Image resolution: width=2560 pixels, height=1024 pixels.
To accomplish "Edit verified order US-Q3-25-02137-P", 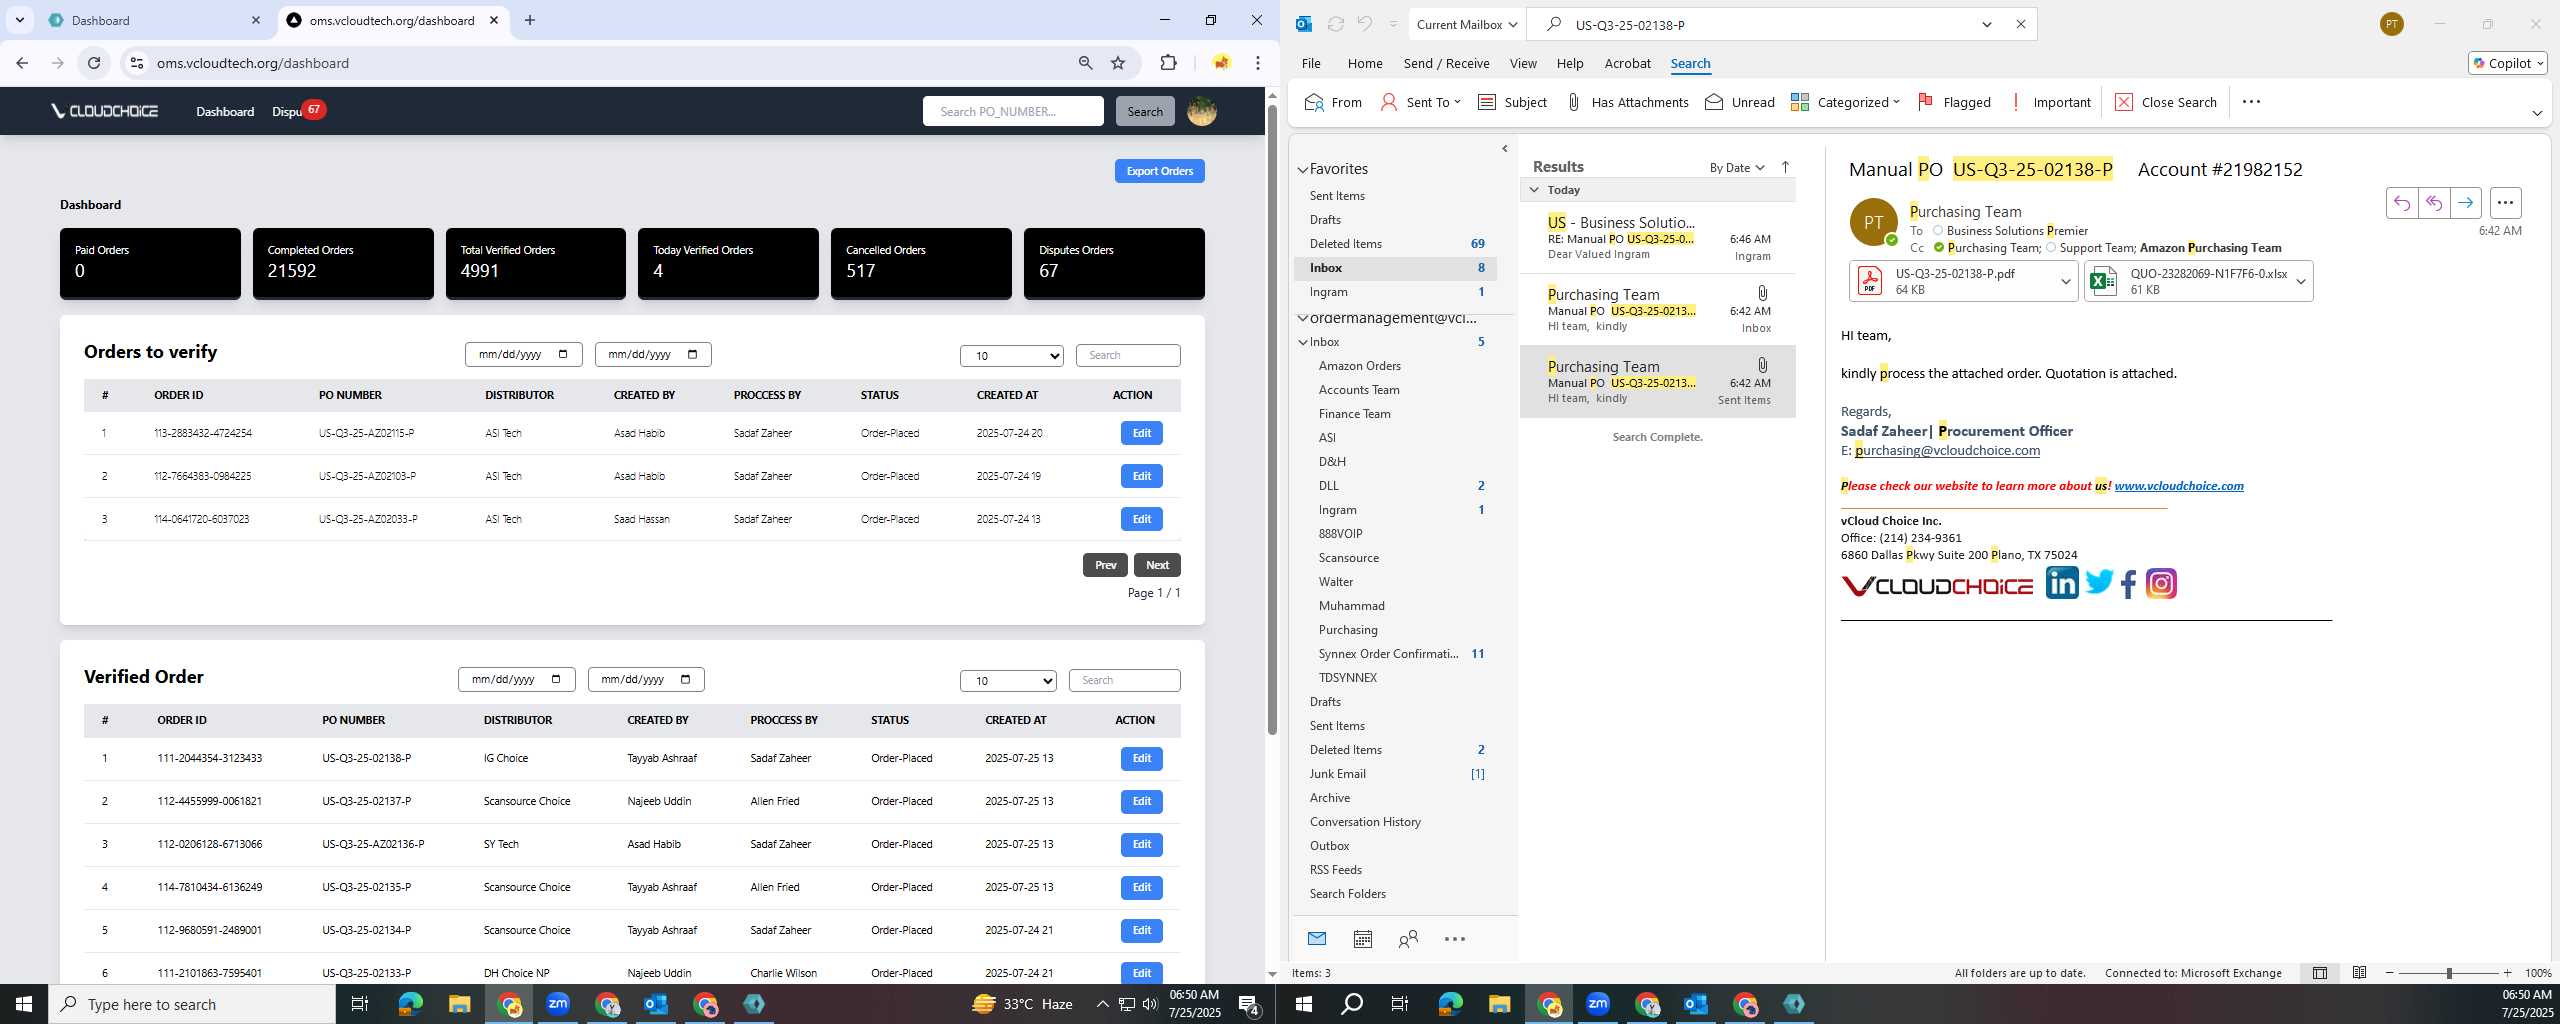I will pos(1141,801).
